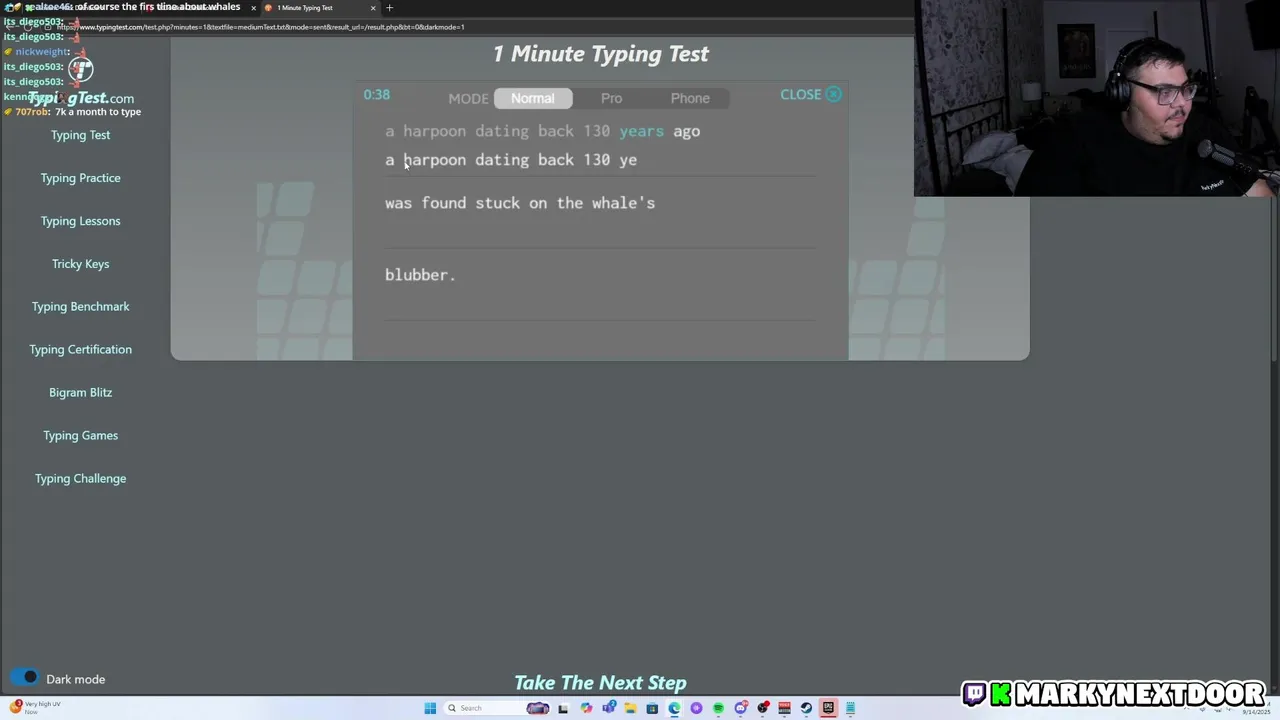Close the "1 Minute Typing Test" browser tab
Viewport: 1280px width, 720px height.
(373, 8)
